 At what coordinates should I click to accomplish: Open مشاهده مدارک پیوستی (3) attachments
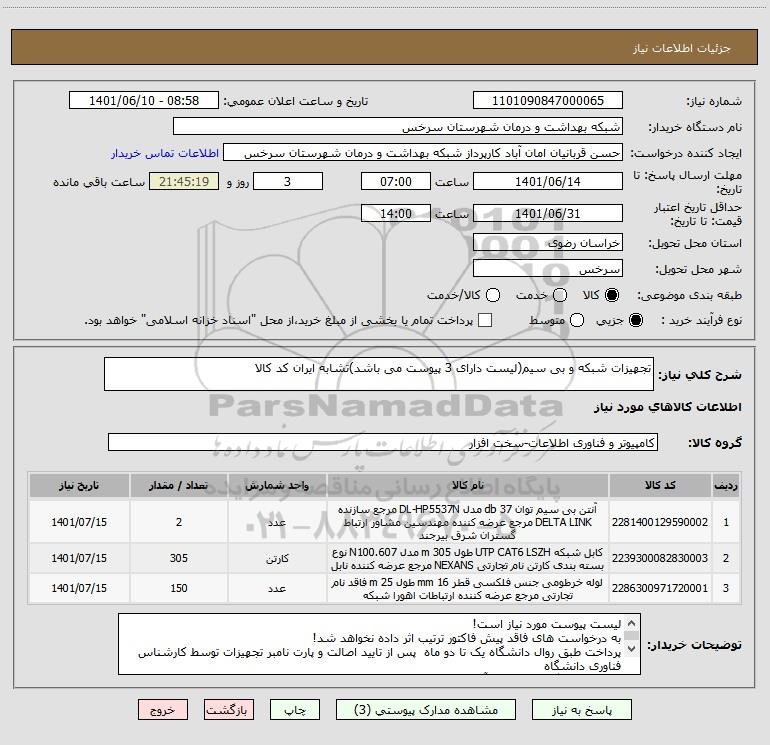click(x=426, y=710)
